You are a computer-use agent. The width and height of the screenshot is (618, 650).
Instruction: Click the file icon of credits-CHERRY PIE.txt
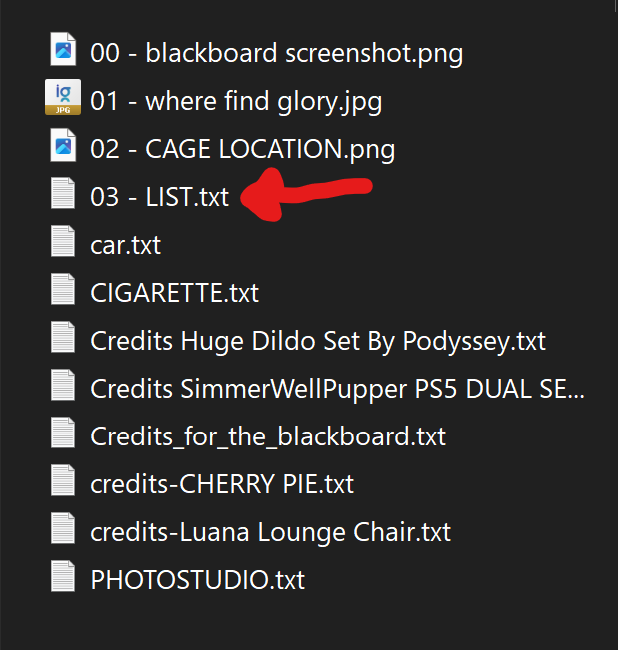[63, 480]
